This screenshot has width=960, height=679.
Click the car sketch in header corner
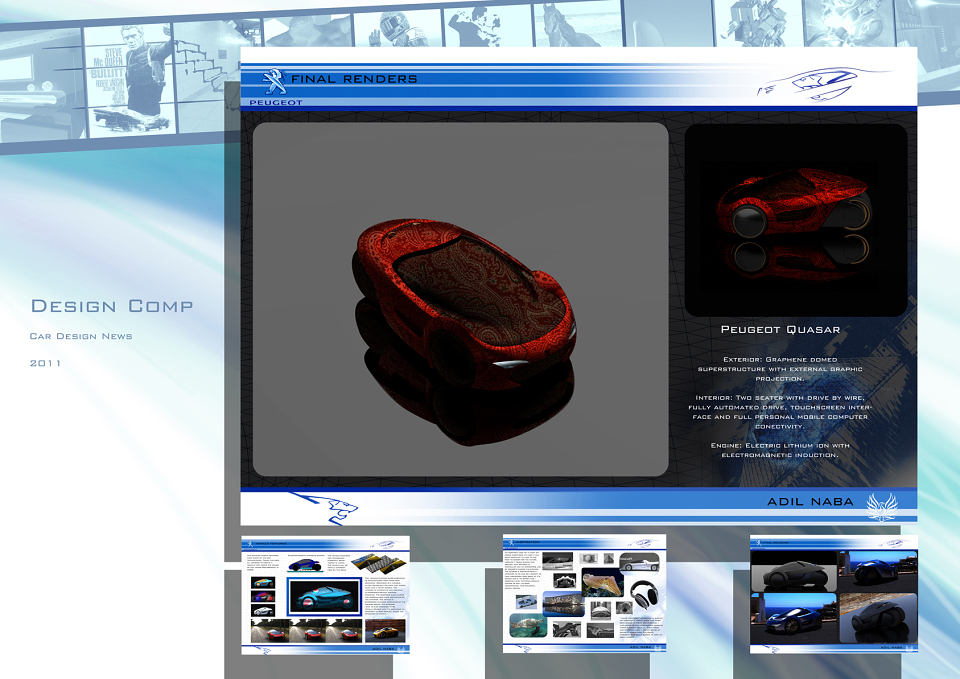(x=822, y=84)
